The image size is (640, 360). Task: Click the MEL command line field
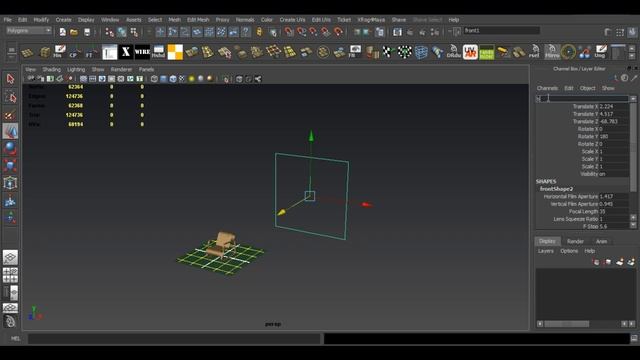174,338
